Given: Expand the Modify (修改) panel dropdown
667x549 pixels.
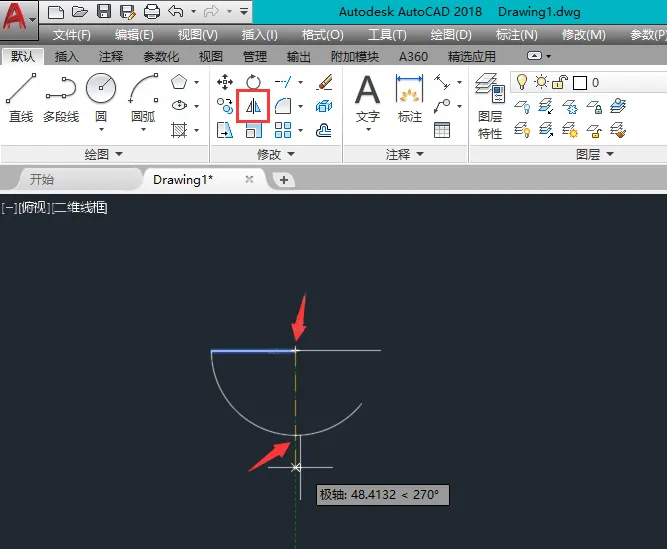Looking at the screenshot, I should coord(276,154).
